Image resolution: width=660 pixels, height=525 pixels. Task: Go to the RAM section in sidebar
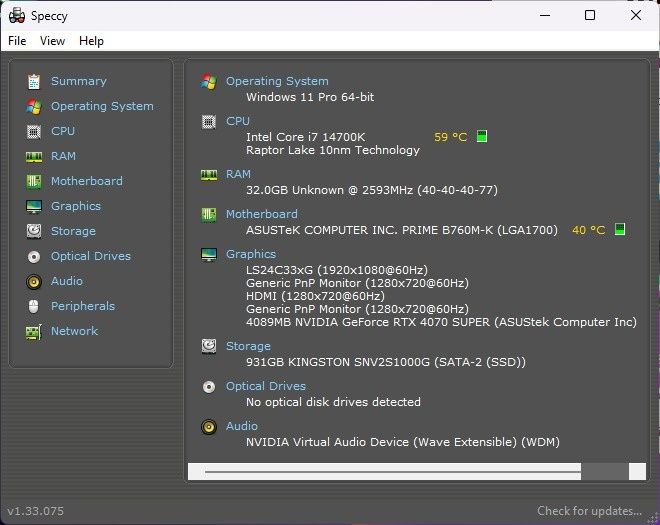(63, 156)
